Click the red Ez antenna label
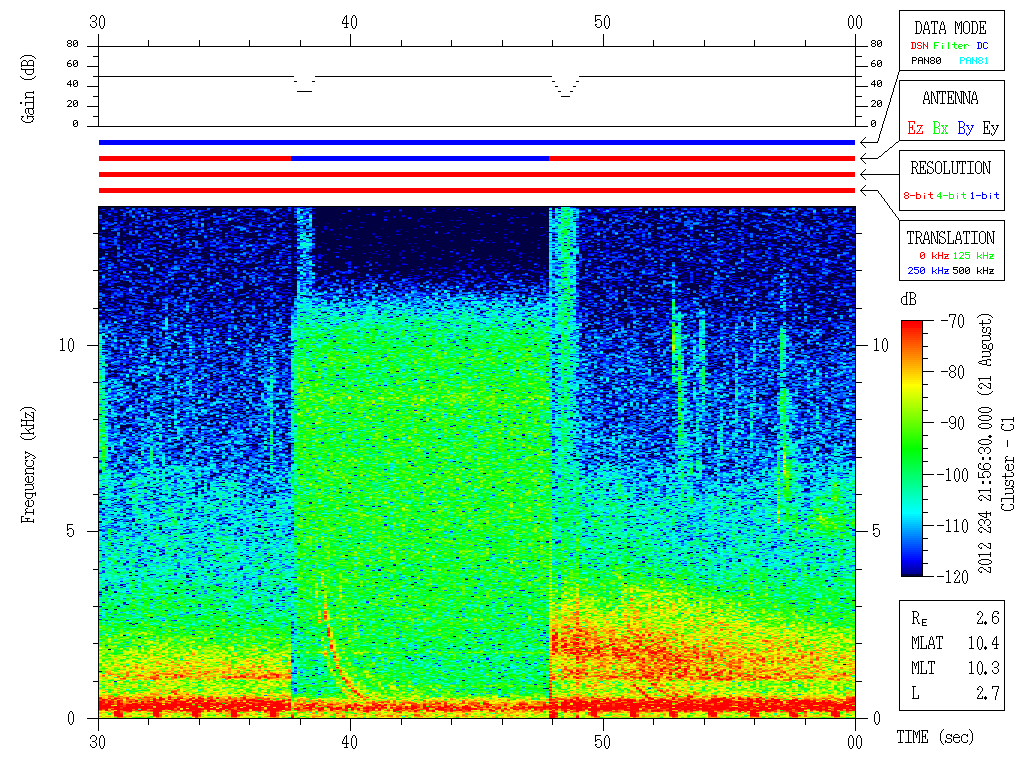The height and width of the screenshot is (768, 1024). pyautogui.click(x=915, y=128)
